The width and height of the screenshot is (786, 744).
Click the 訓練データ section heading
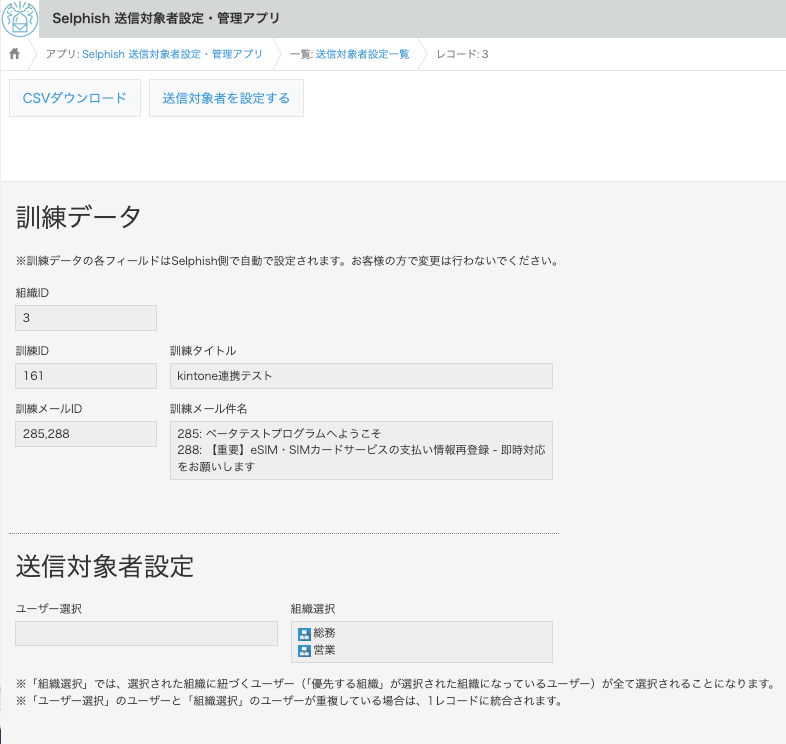pyautogui.click(x=79, y=217)
